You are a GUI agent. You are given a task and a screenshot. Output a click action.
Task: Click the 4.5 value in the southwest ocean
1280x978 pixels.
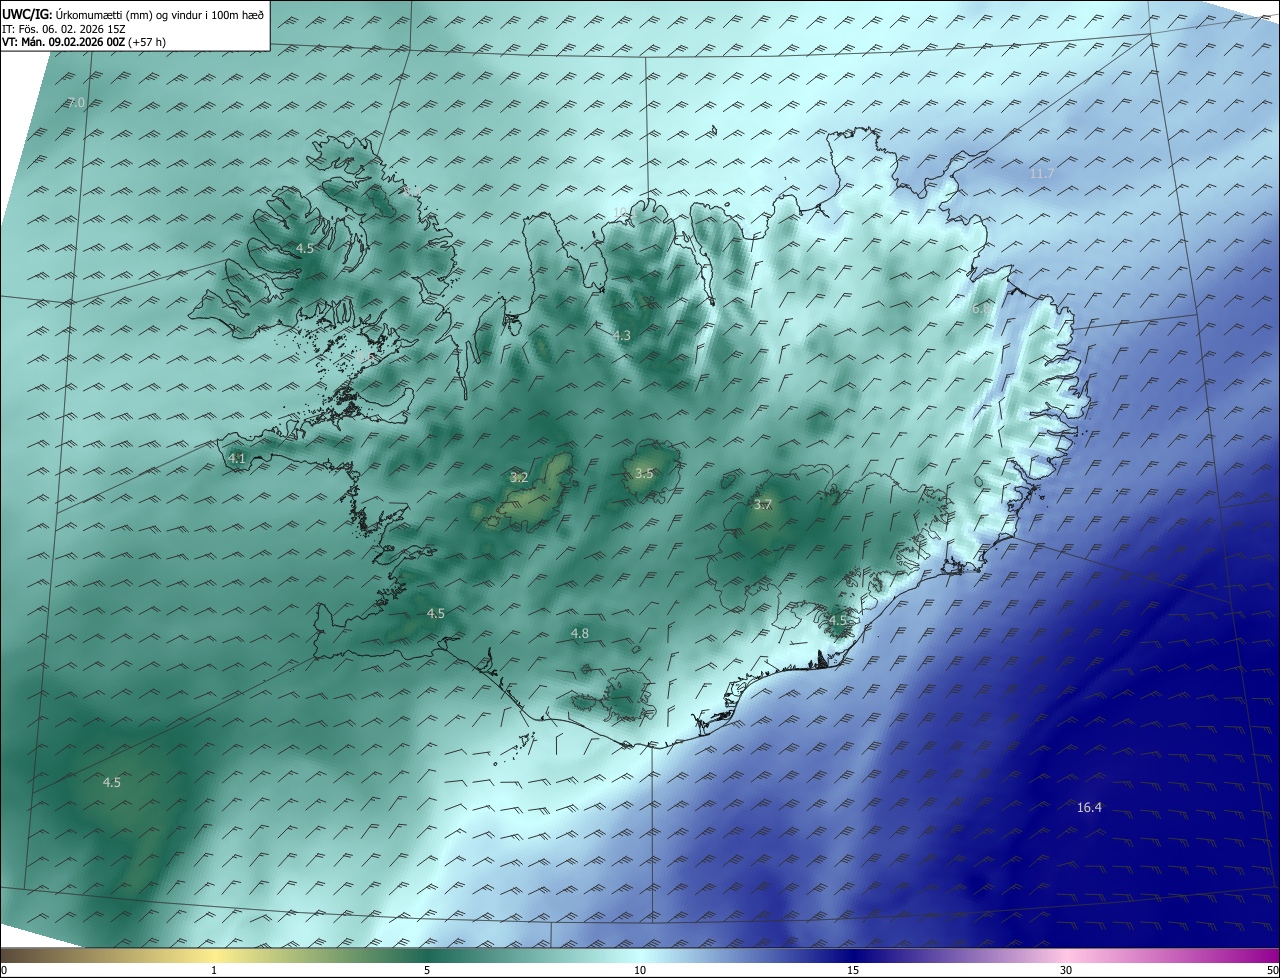pyautogui.click(x=112, y=782)
